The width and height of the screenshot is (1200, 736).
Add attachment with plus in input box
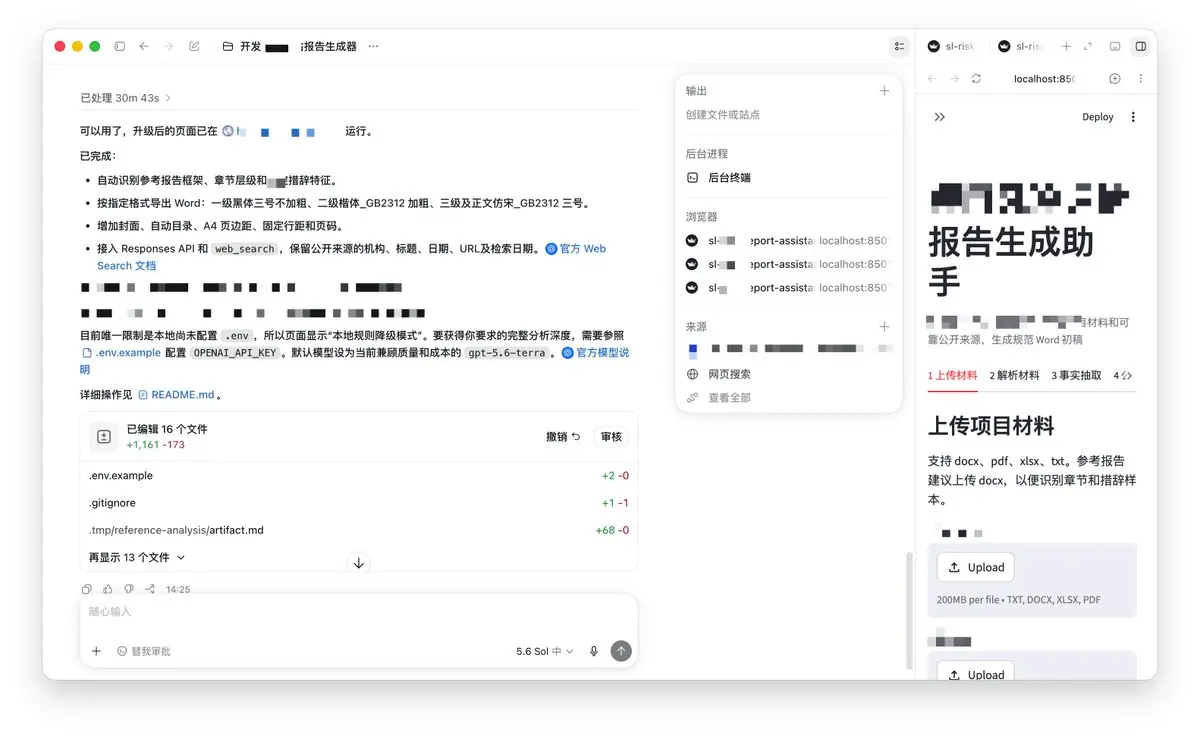pyautogui.click(x=96, y=651)
